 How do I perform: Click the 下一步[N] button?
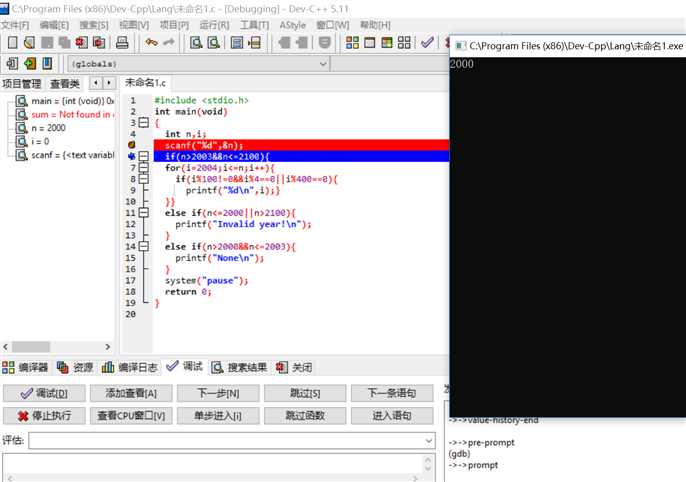pos(218,393)
